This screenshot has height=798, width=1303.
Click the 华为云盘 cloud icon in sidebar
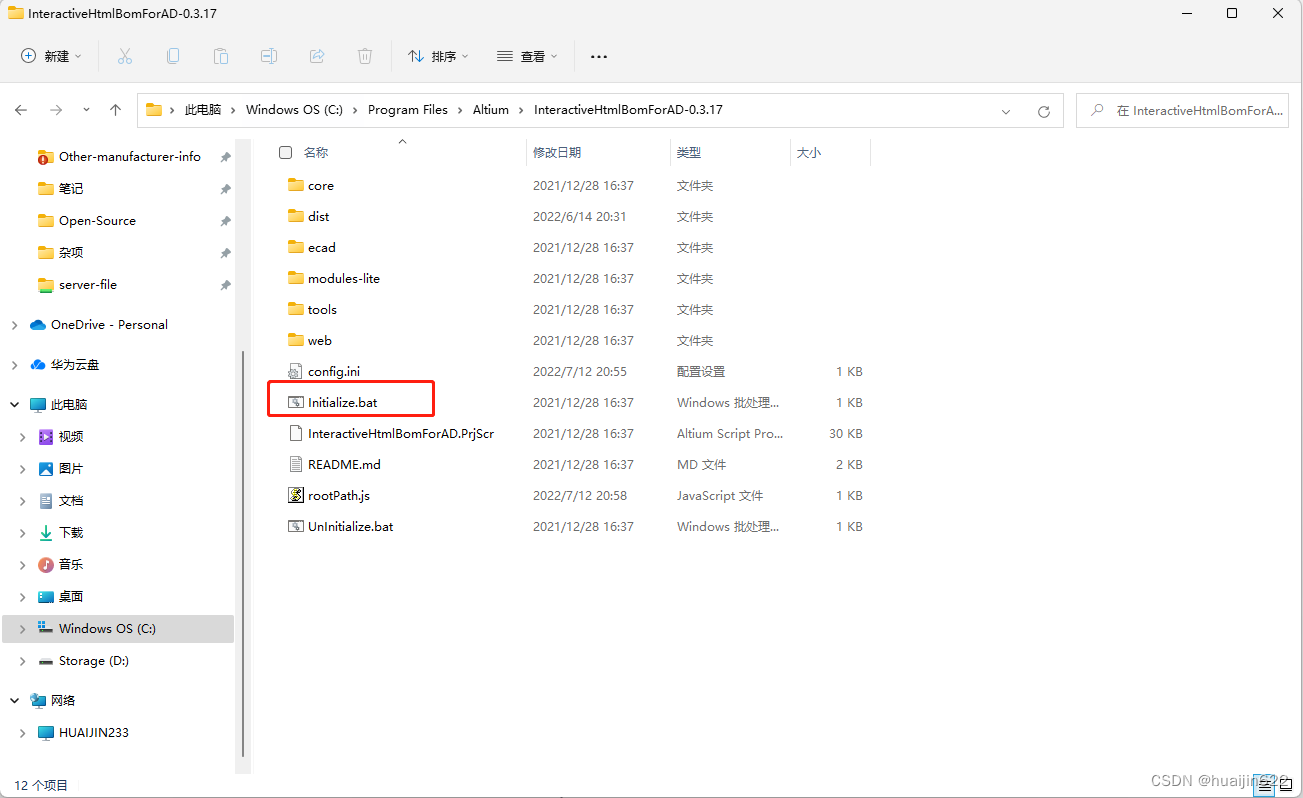pyautogui.click(x=38, y=365)
